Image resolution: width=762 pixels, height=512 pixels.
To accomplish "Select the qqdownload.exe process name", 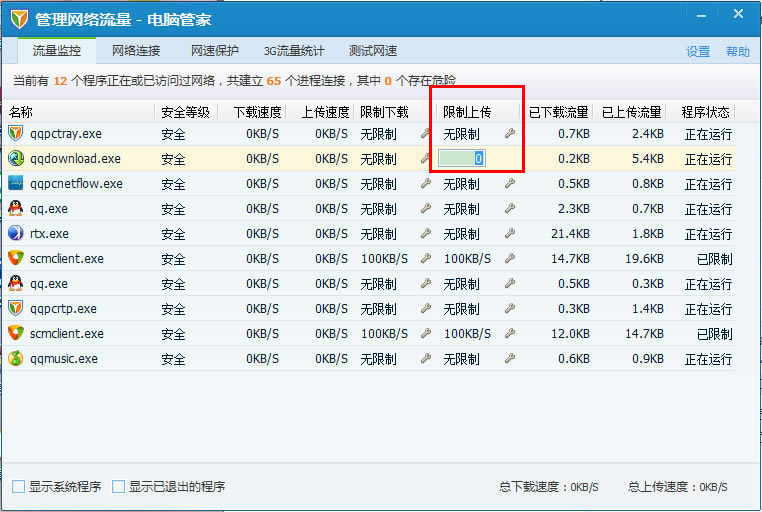I will [x=75, y=158].
